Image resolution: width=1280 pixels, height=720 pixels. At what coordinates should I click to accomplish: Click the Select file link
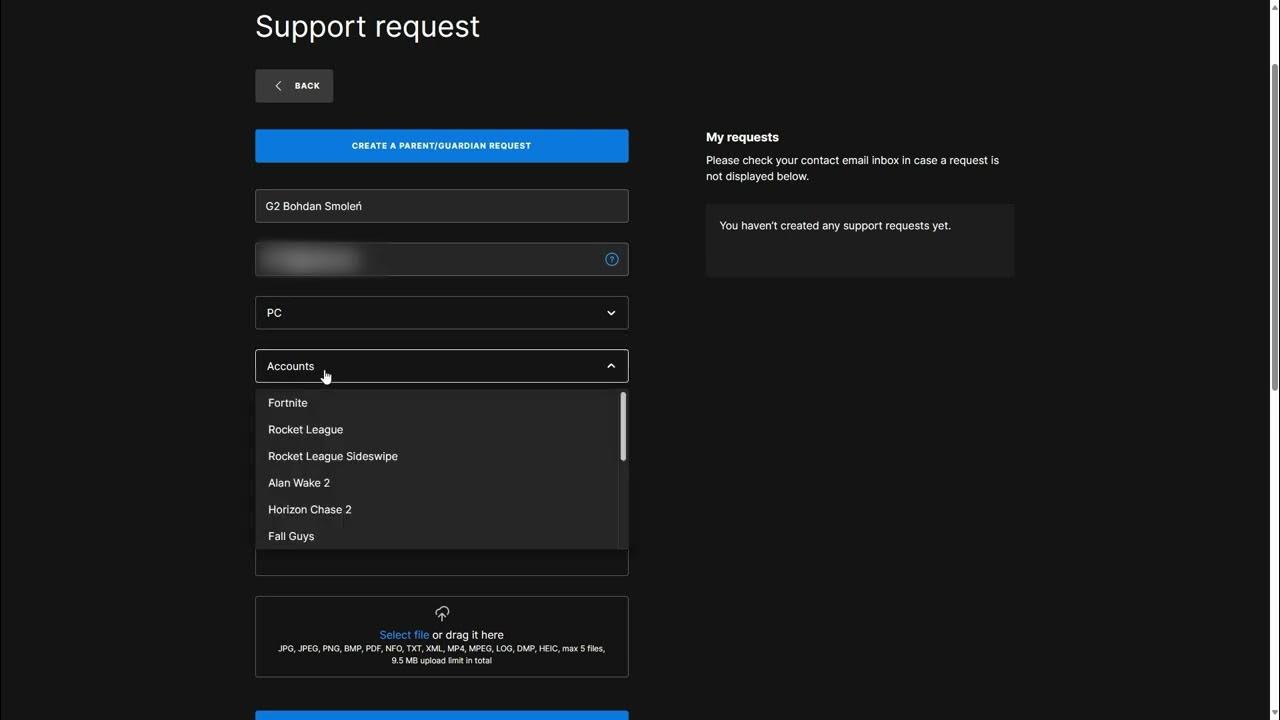[x=404, y=635]
